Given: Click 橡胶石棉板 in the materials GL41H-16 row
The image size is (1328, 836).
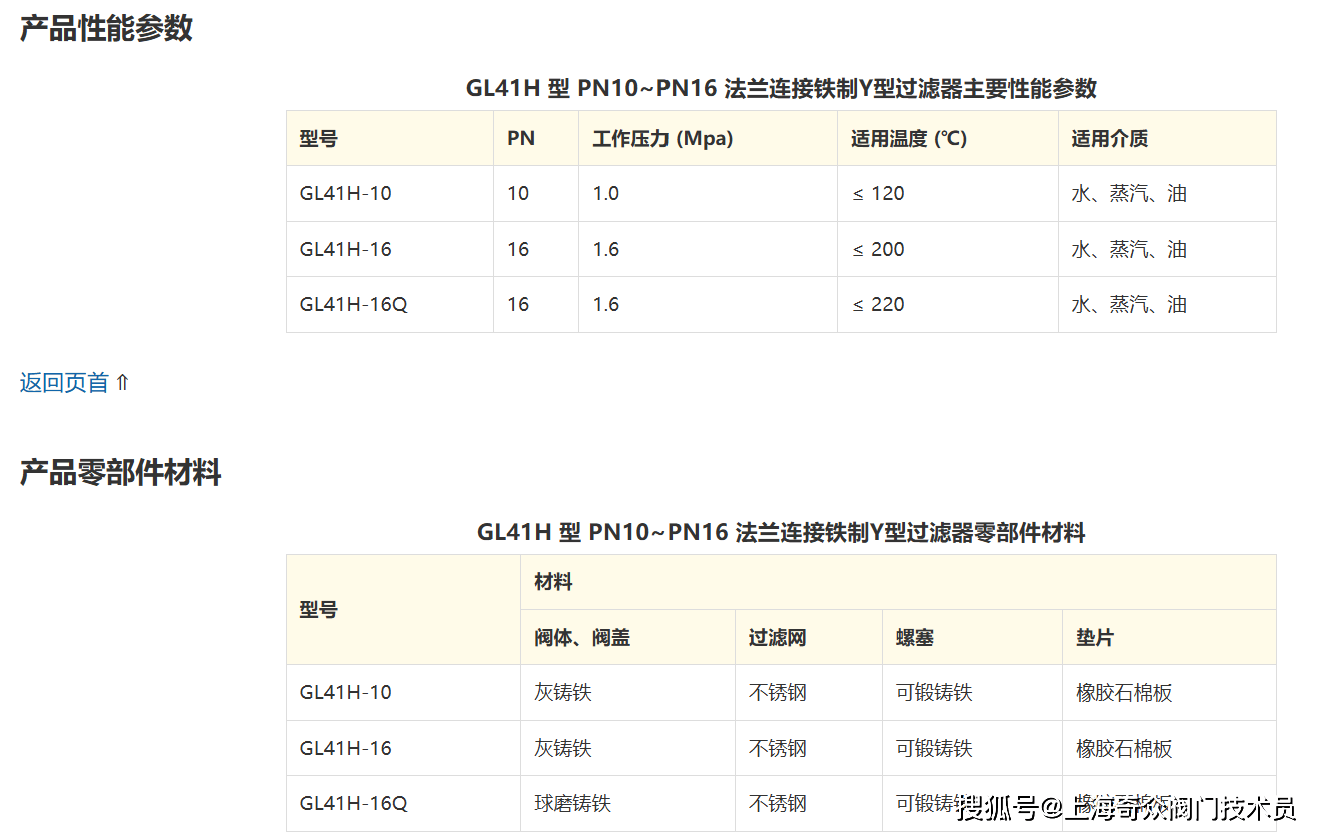Looking at the screenshot, I should pyautogui.click(x=1124, y=748).
